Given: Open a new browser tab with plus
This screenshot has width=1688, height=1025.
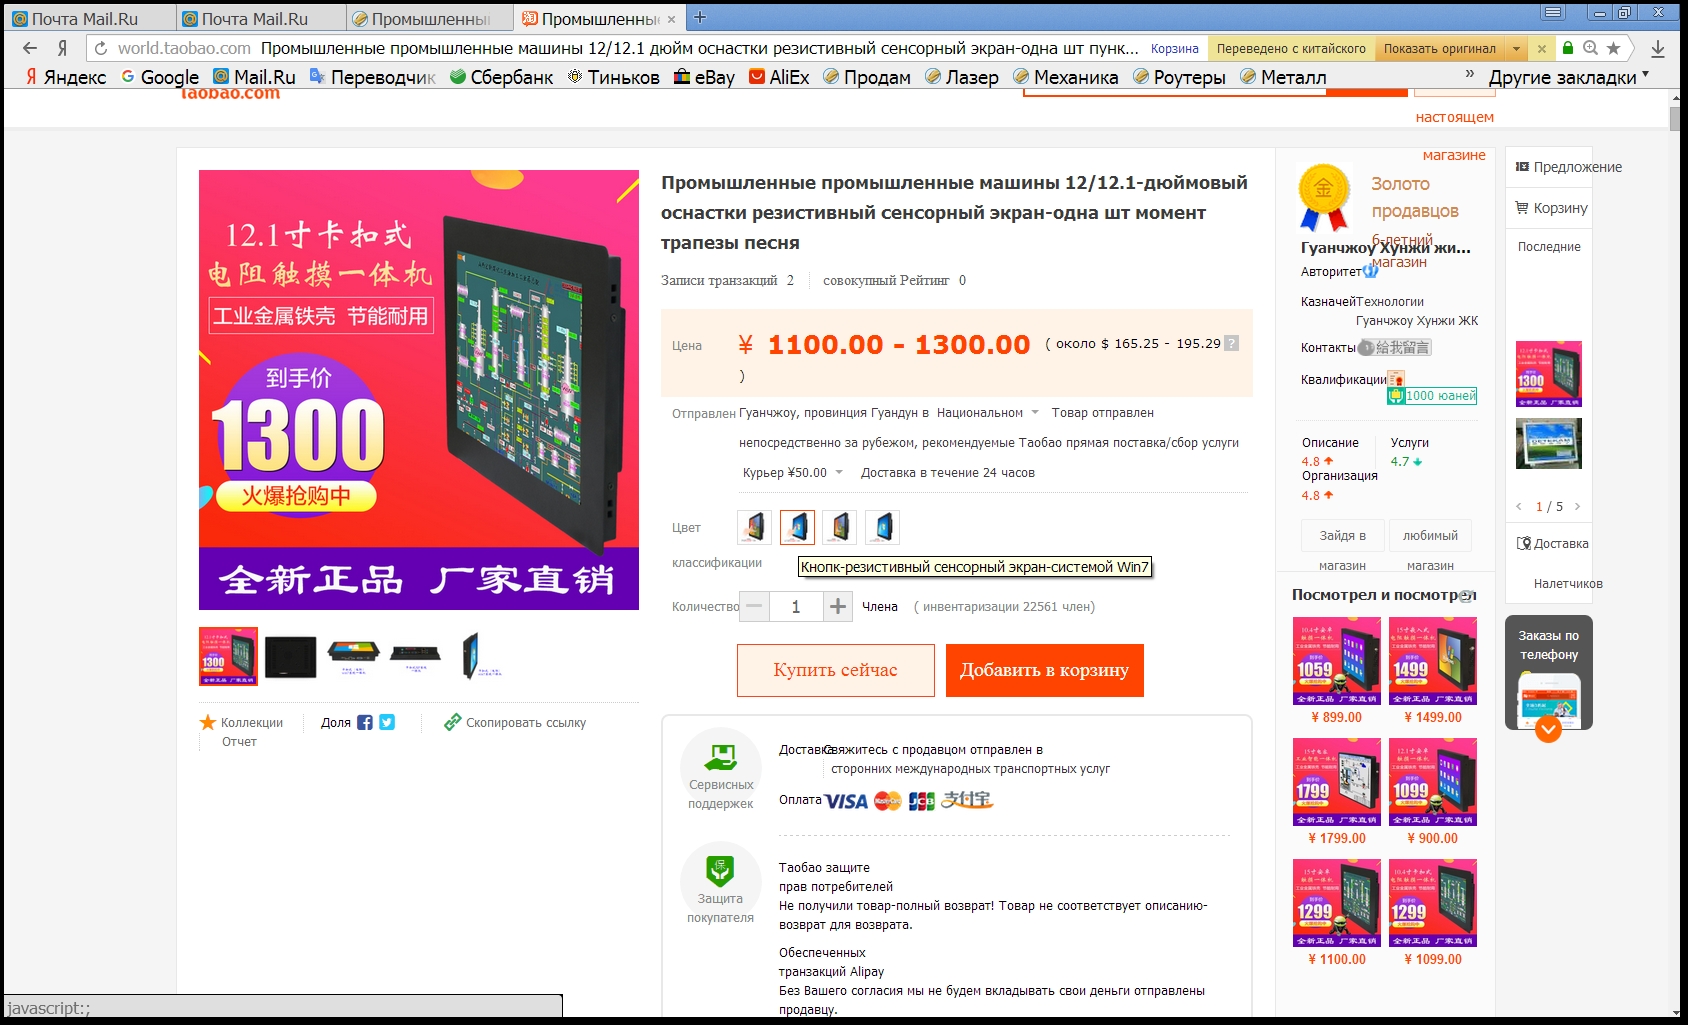Looking at the screenshot, I should click(x=700, y=17).
